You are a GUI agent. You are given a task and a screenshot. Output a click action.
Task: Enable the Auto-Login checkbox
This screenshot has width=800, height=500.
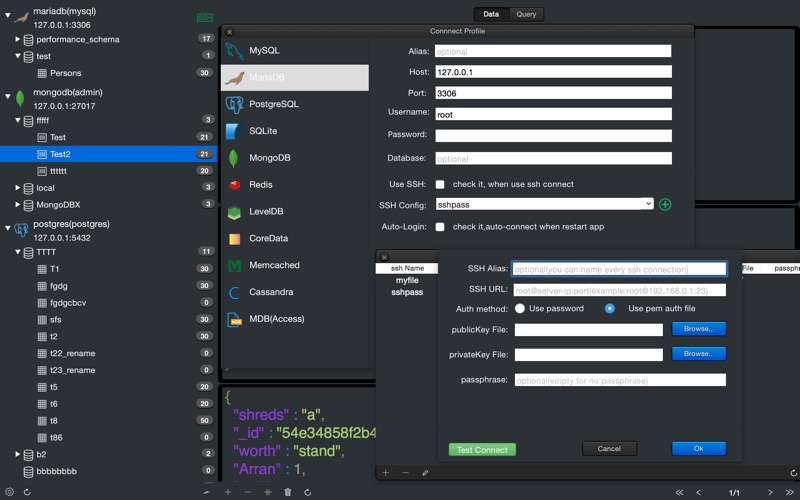click(440, 227)
